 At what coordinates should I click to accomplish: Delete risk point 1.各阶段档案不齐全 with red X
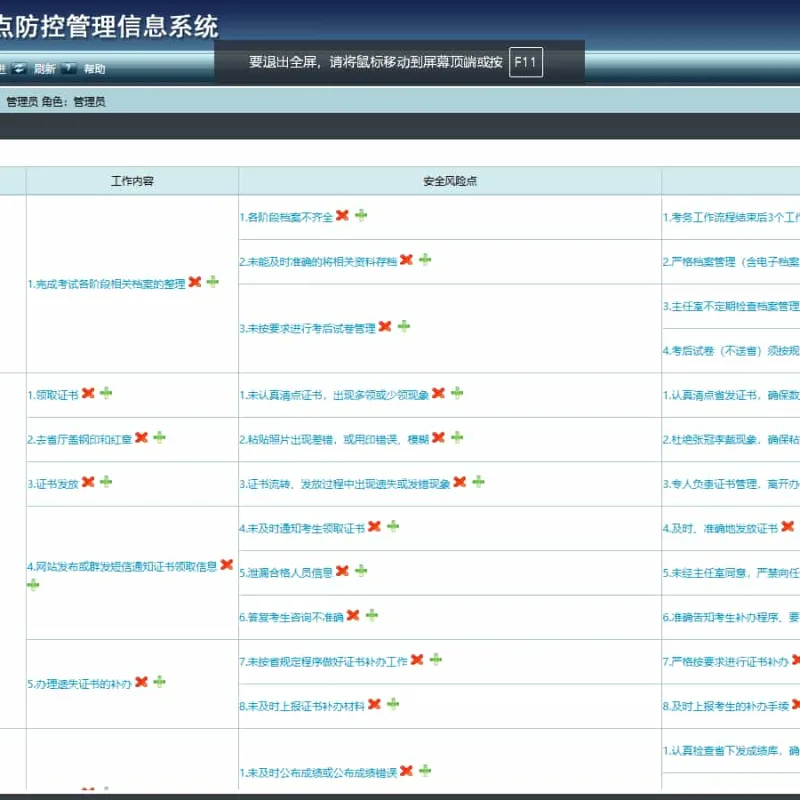point(342,215)
